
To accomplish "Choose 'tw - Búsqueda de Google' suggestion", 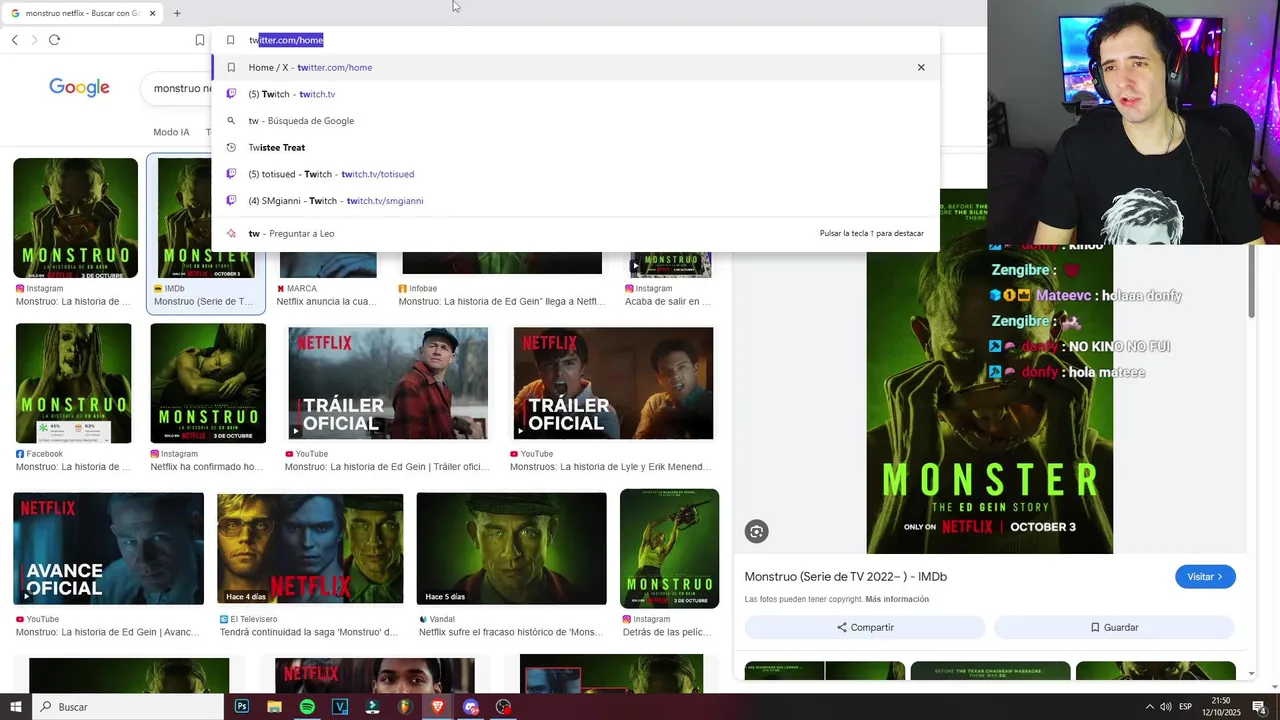I will [x=575, y=121].
